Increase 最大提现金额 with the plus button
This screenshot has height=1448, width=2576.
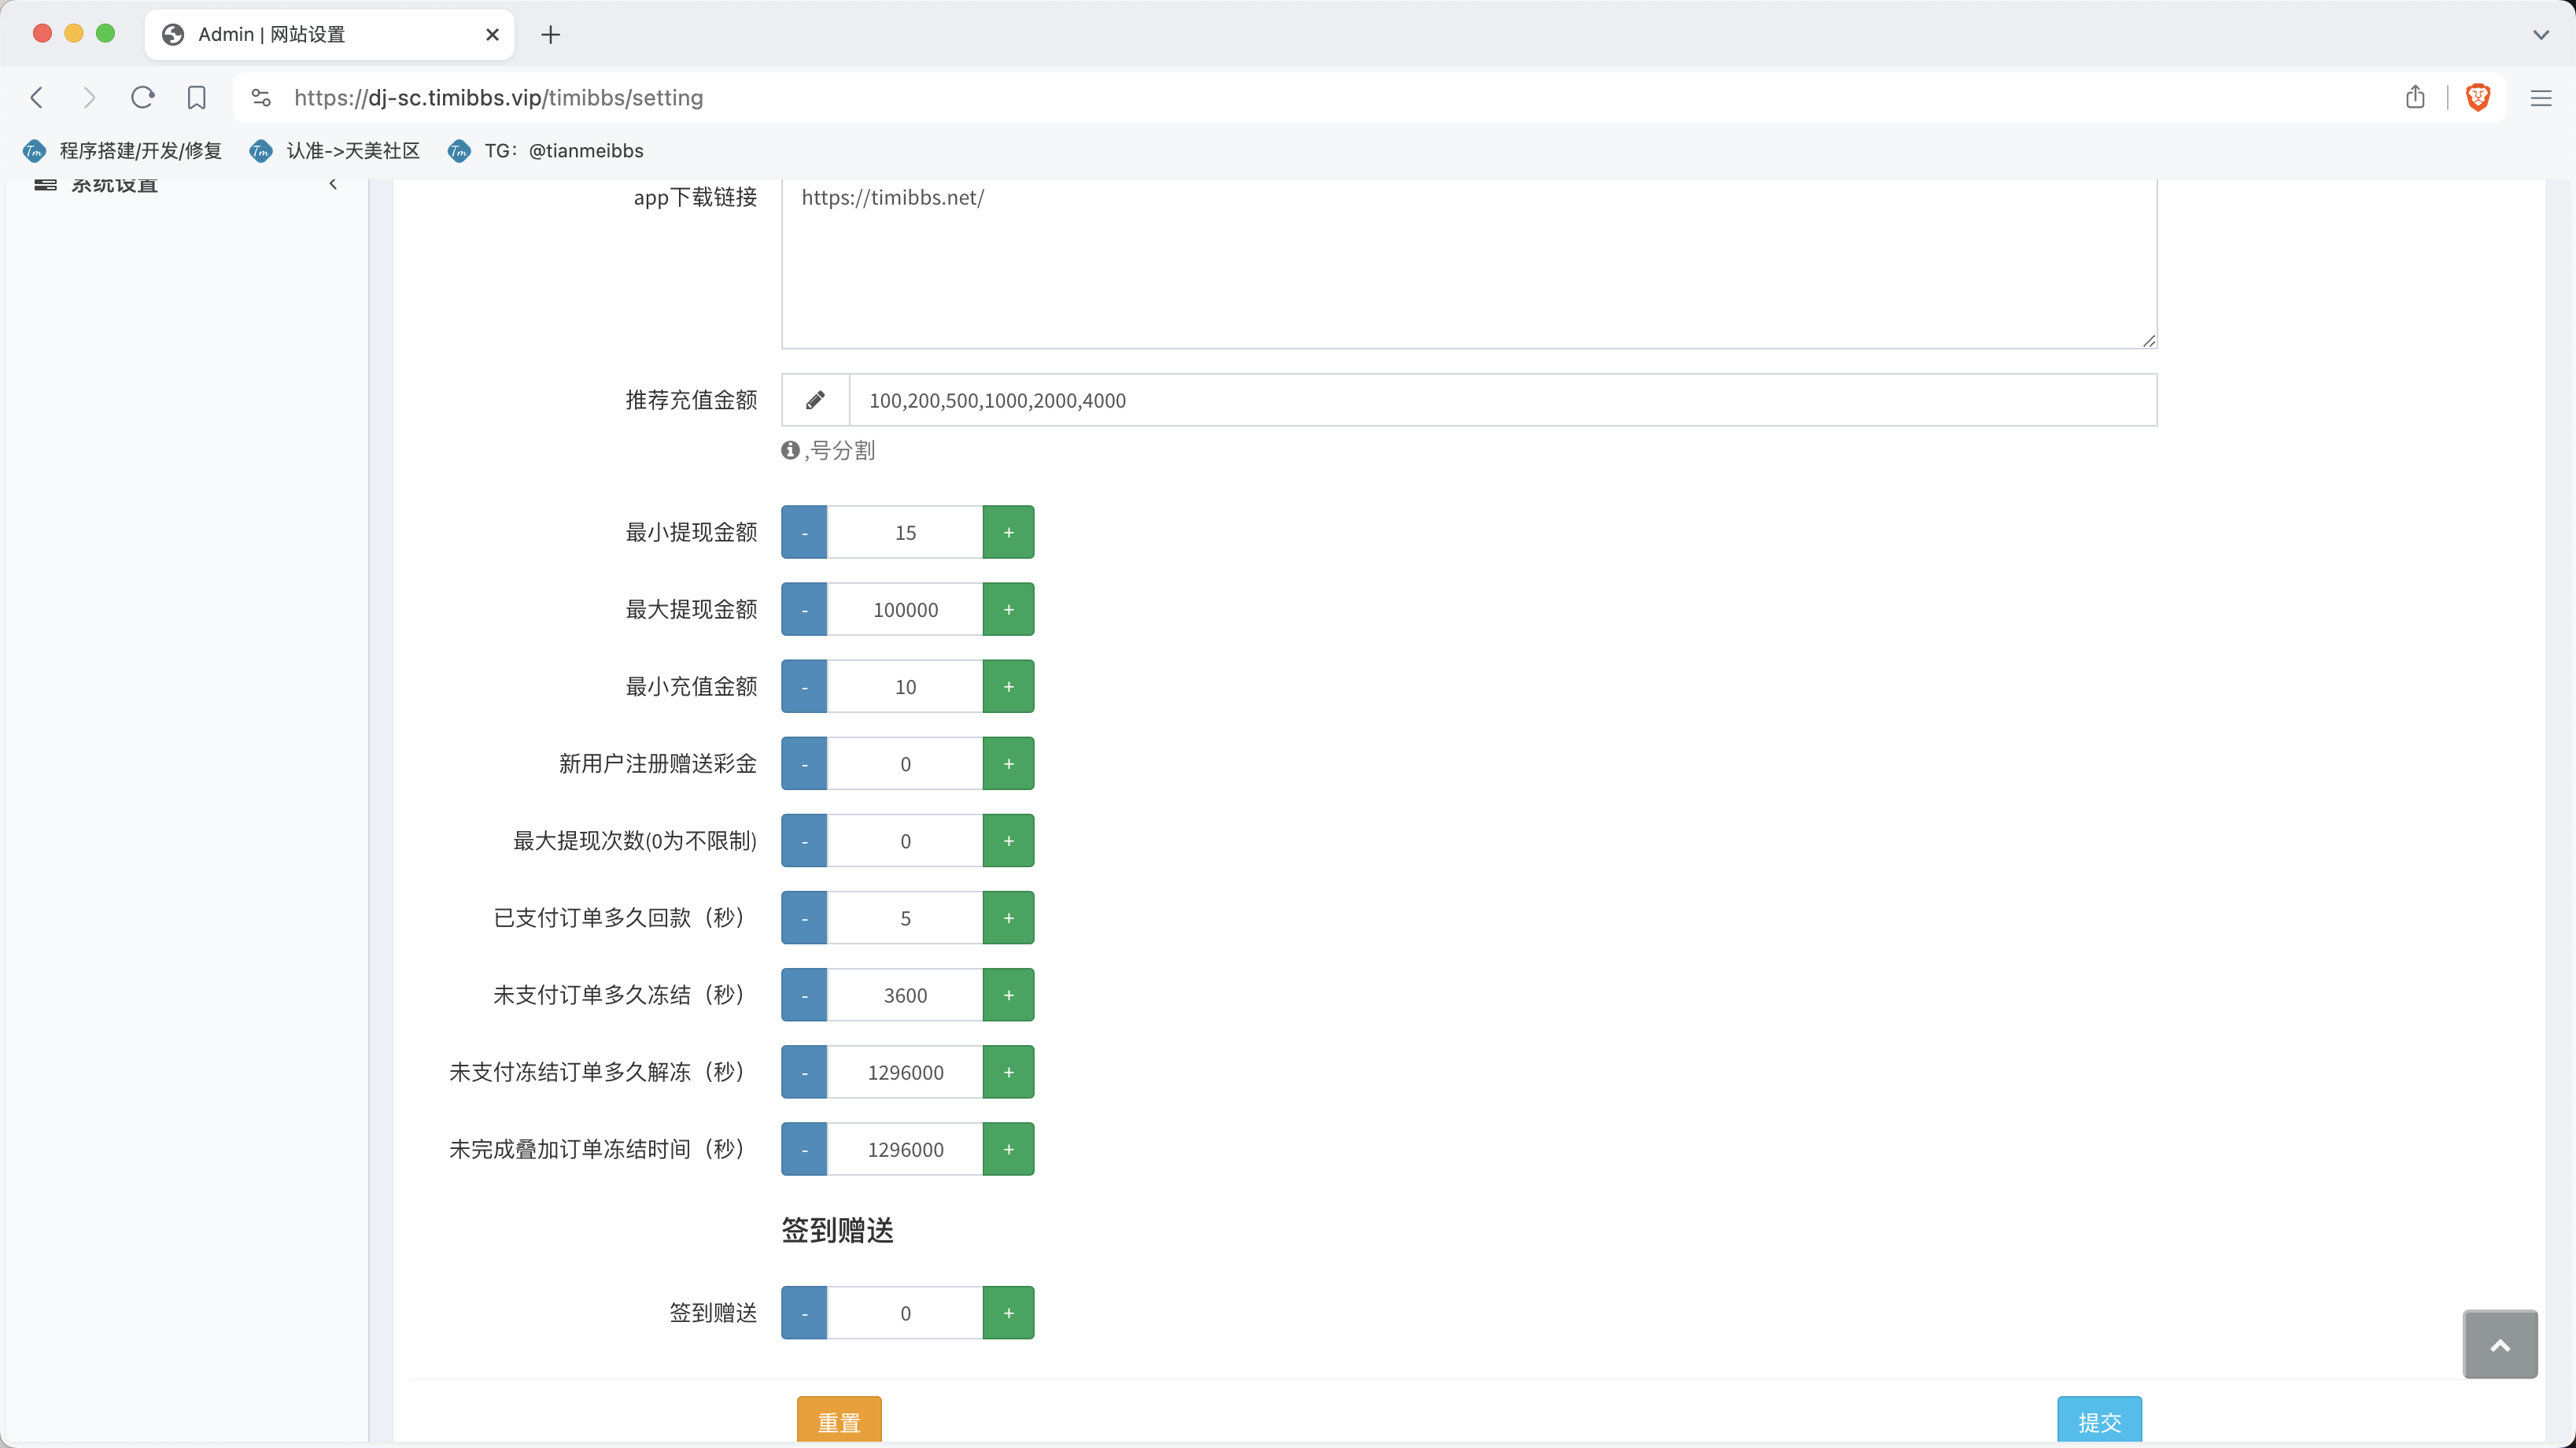(1008, 609)
